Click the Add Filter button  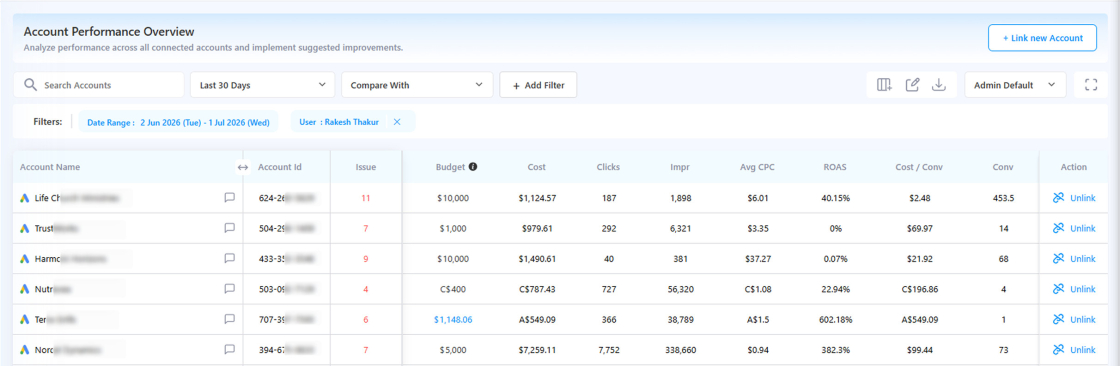pyautogui.click(x=538, y=85)
